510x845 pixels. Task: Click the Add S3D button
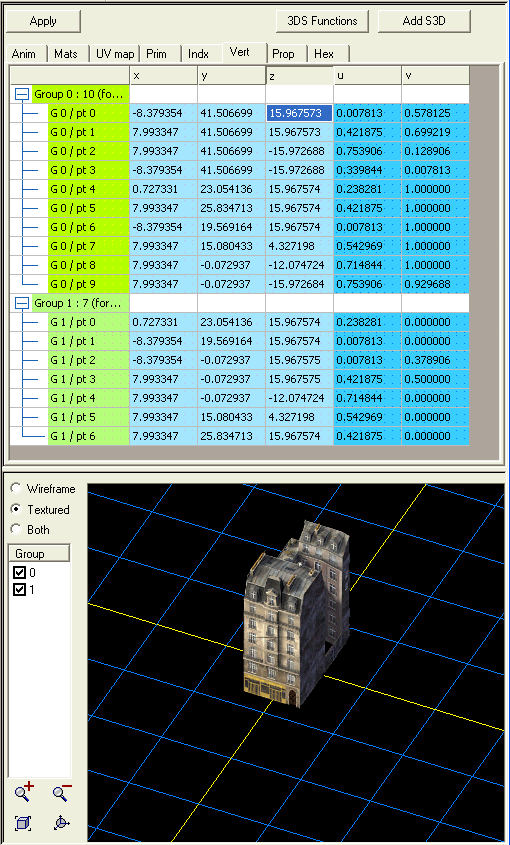tap(424, 22)
